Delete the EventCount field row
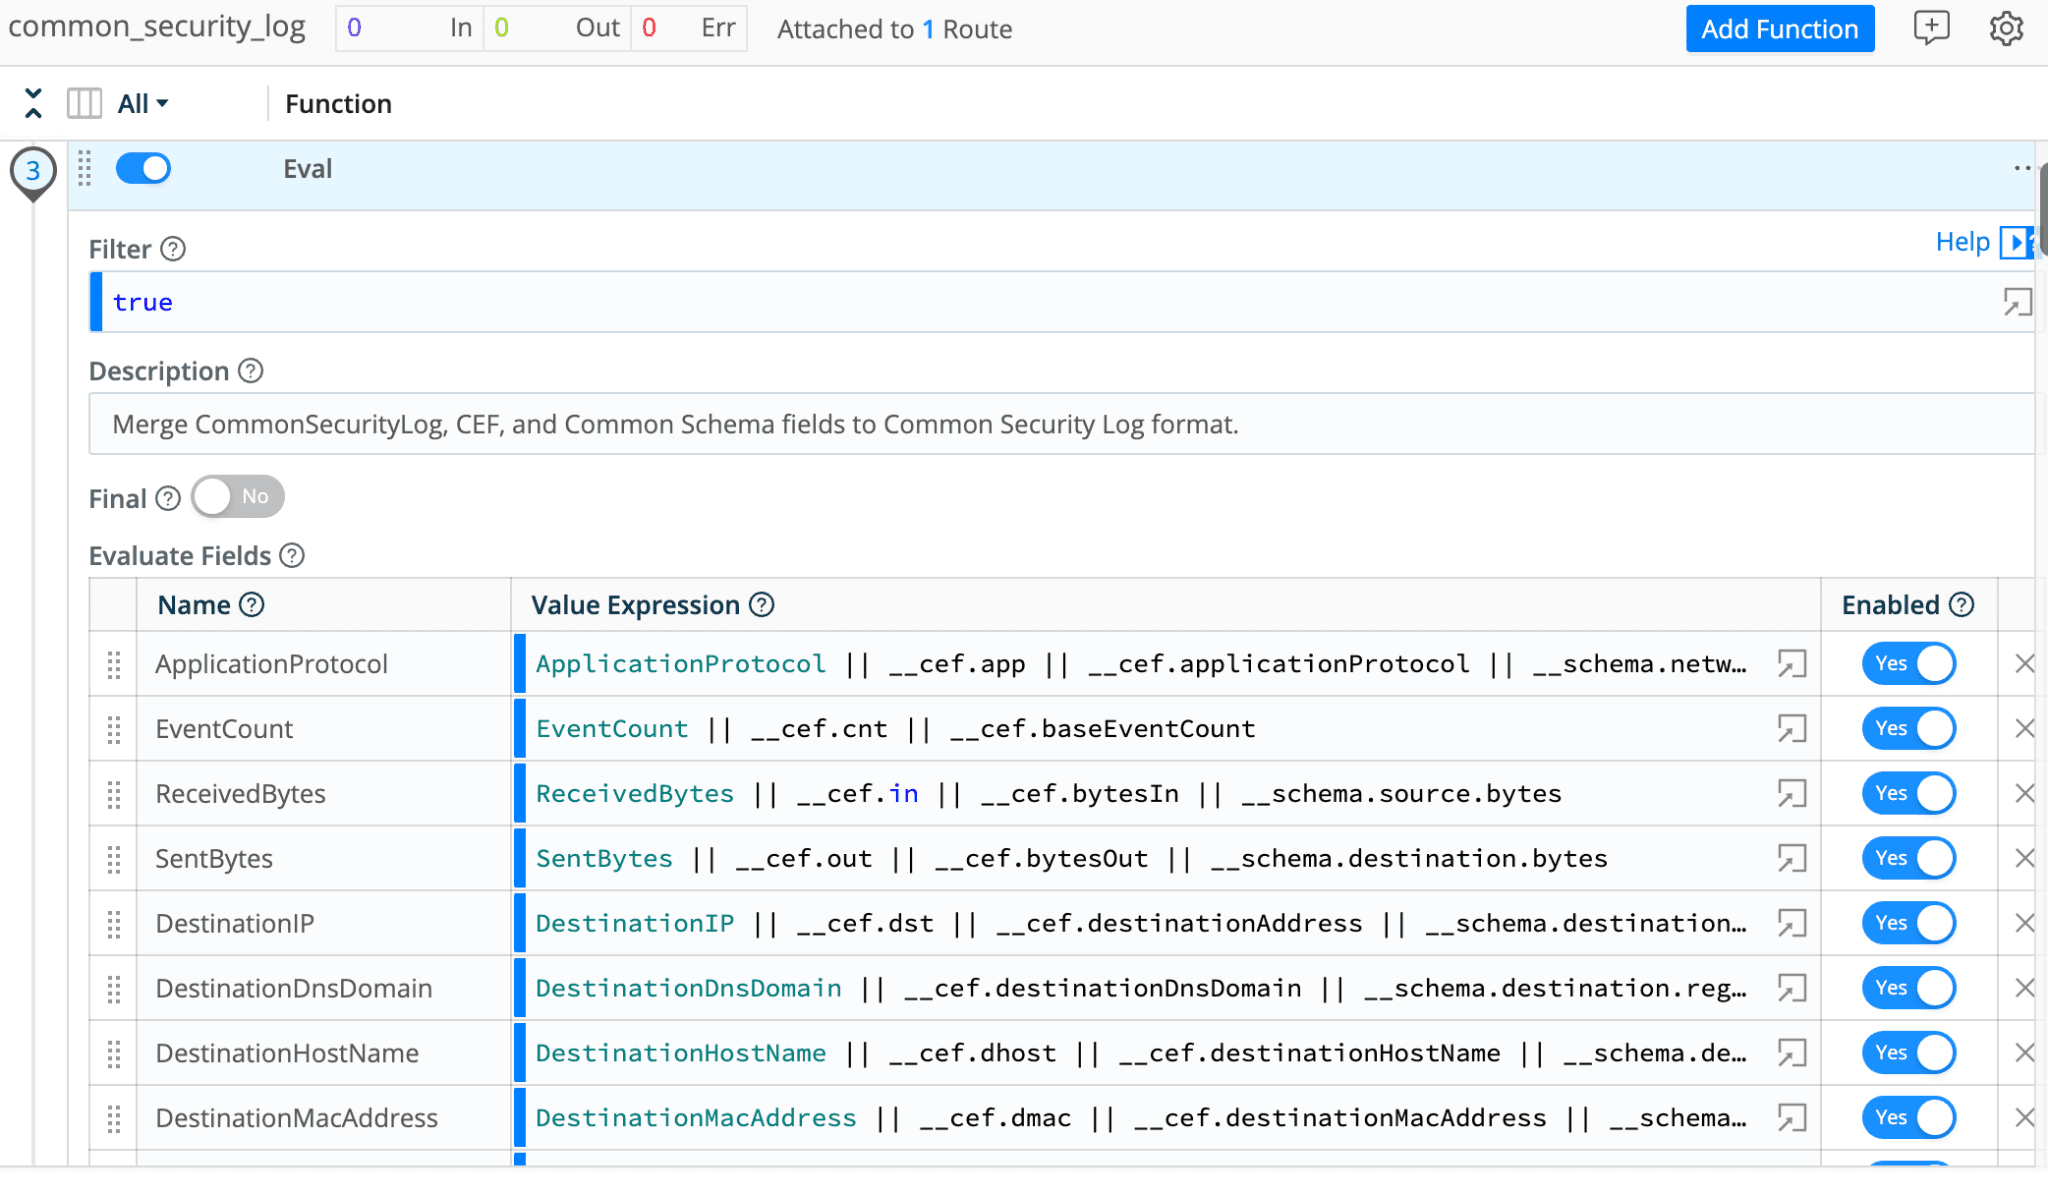Viewport: 2048px width, 1177px height. click(x=2024, y=729)
